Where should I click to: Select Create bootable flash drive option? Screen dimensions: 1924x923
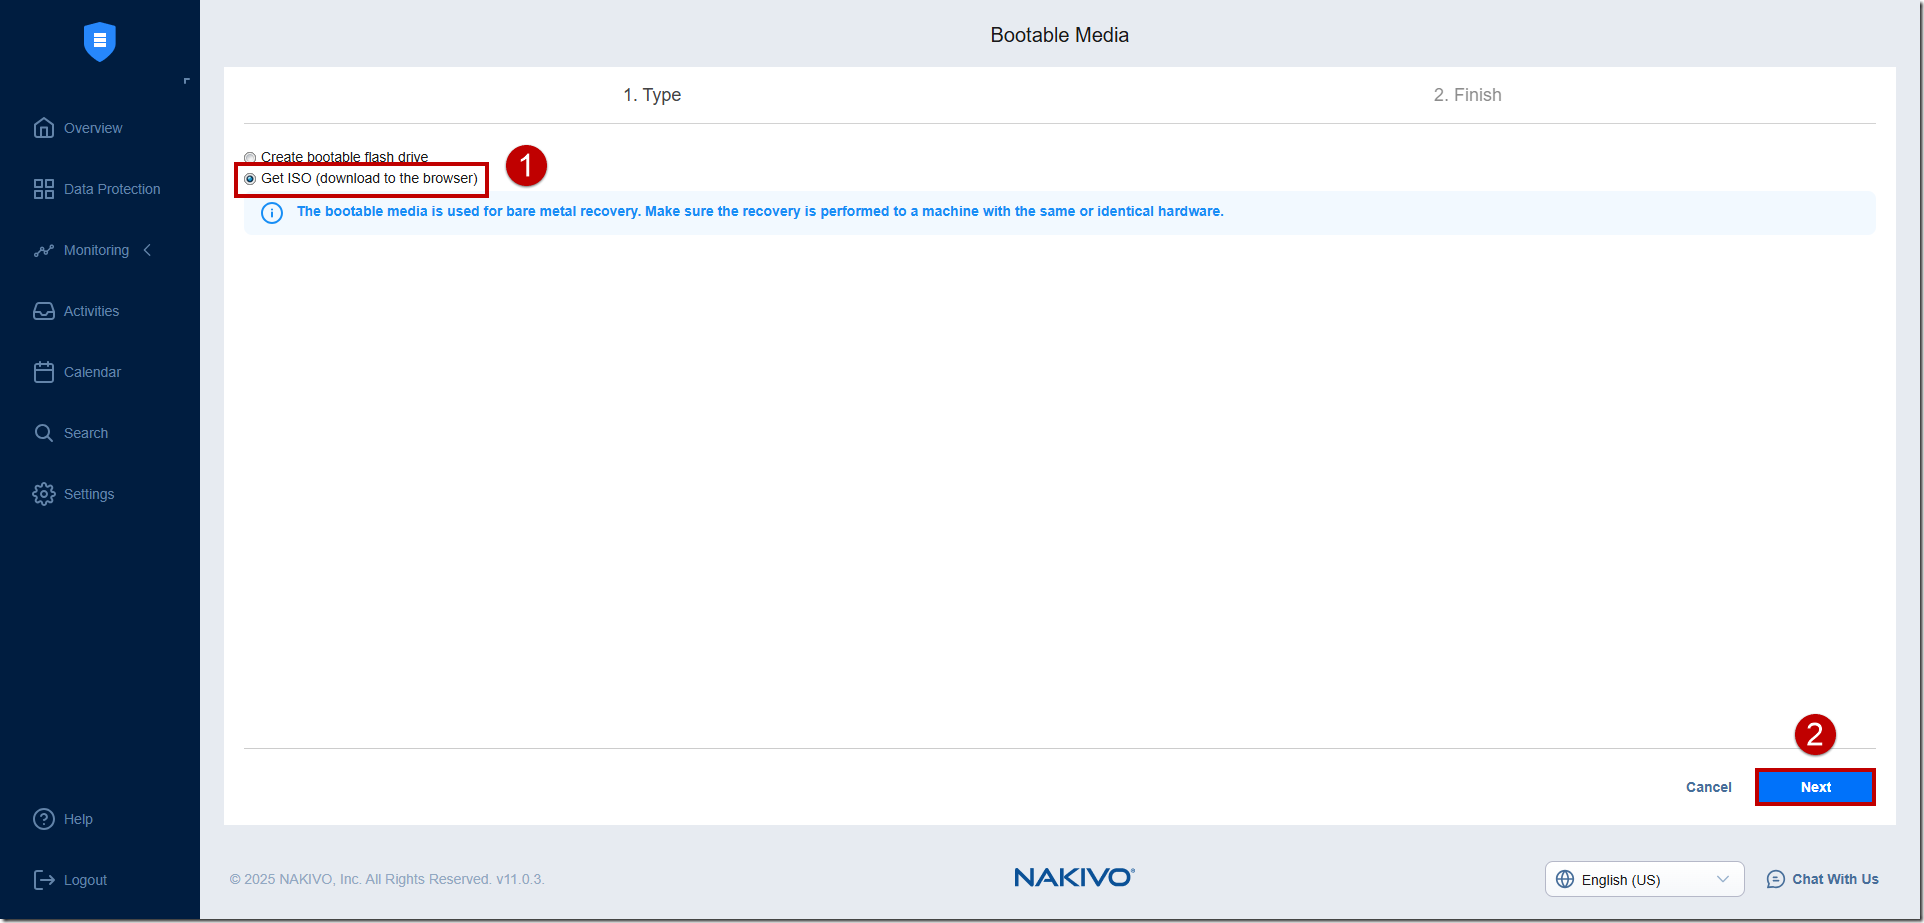pos(250,157)
